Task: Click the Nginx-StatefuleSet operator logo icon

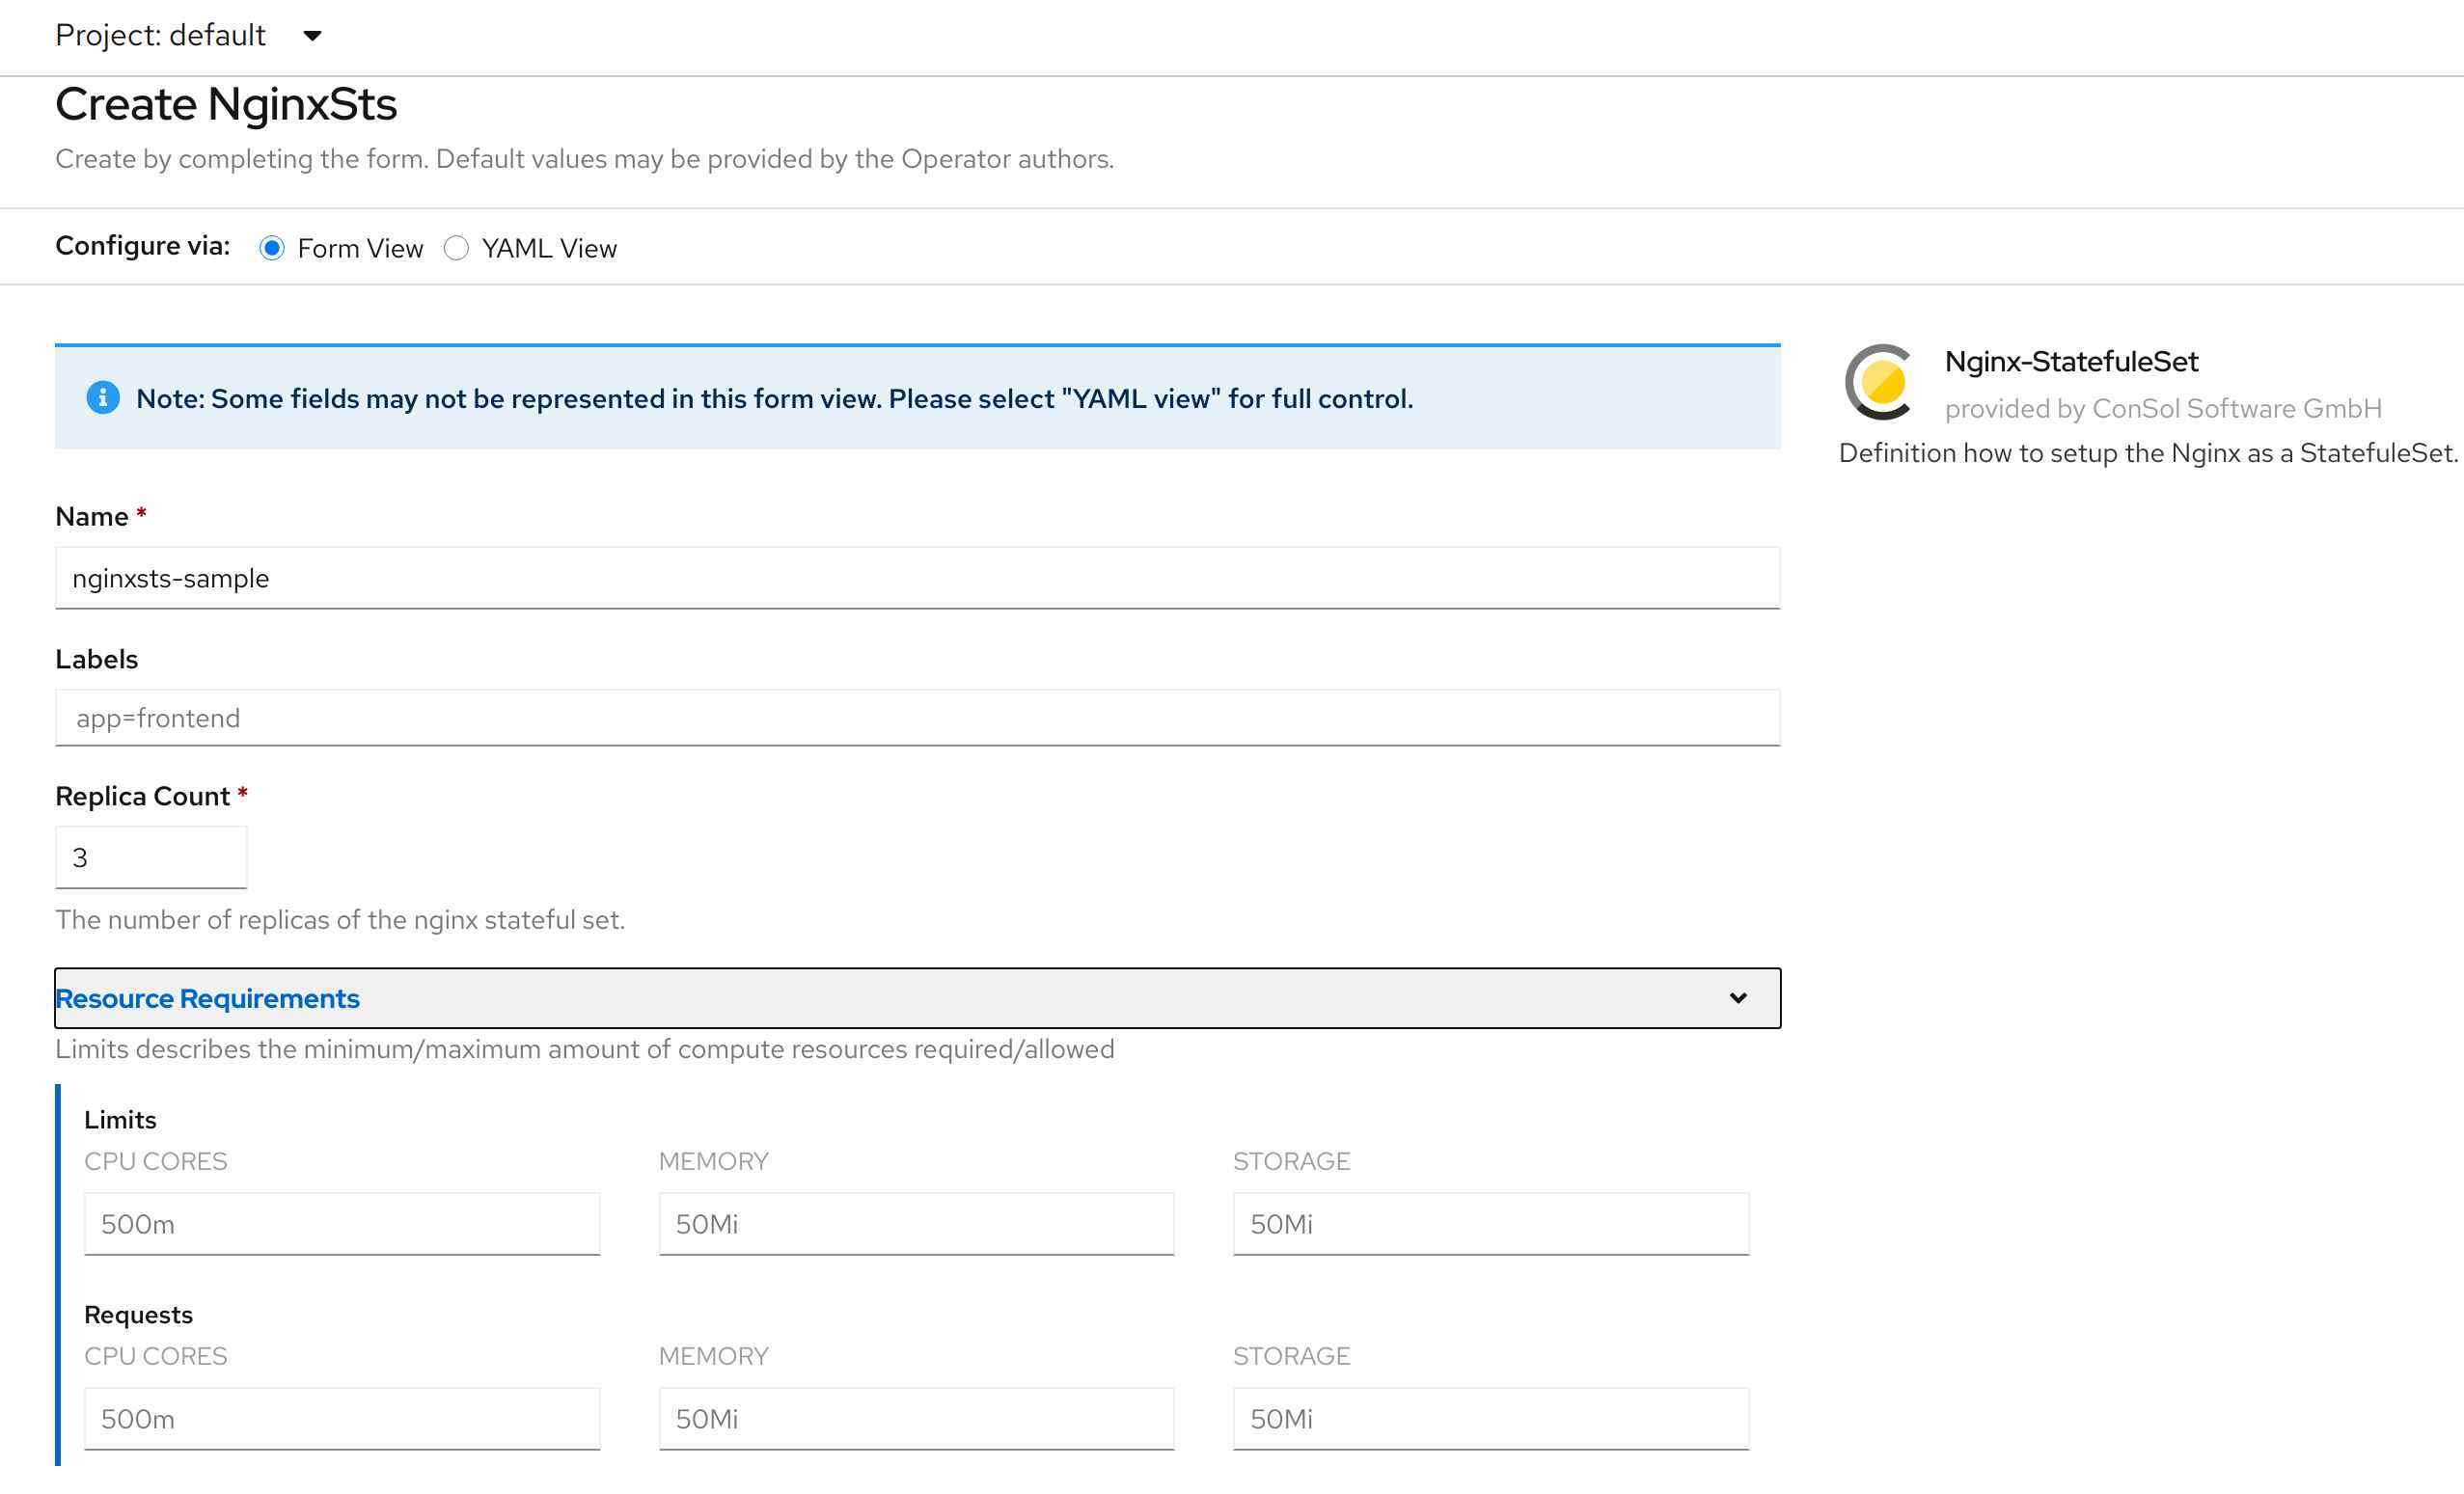Action: pos(1878,382)
